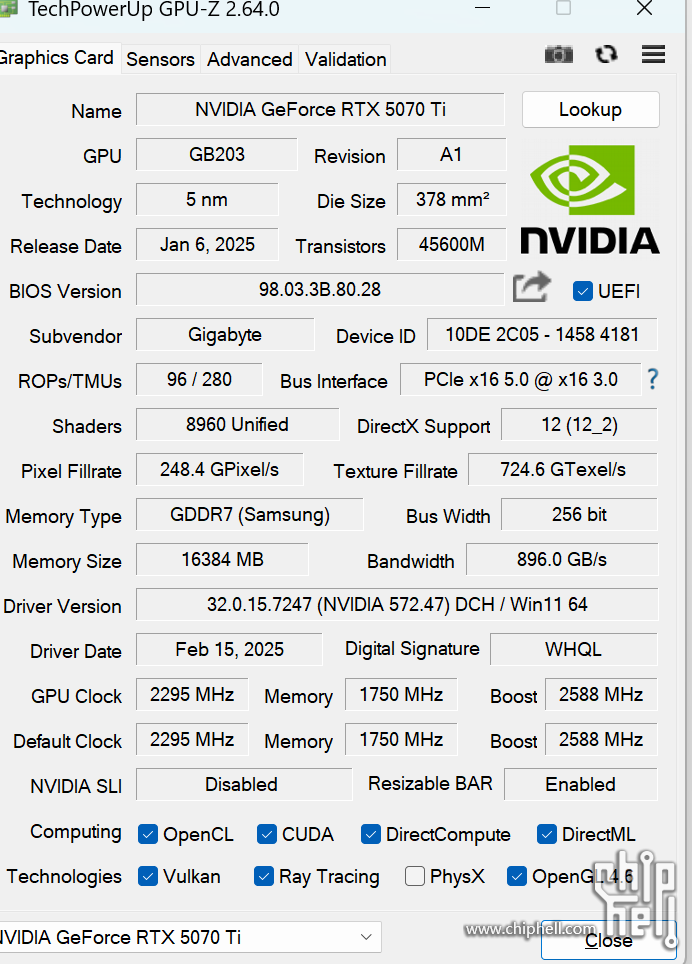Image resolution: width=692 pixels, height=964 pixels.
Task: Take a screenshot using the camera icon
Action: [559, 55]
